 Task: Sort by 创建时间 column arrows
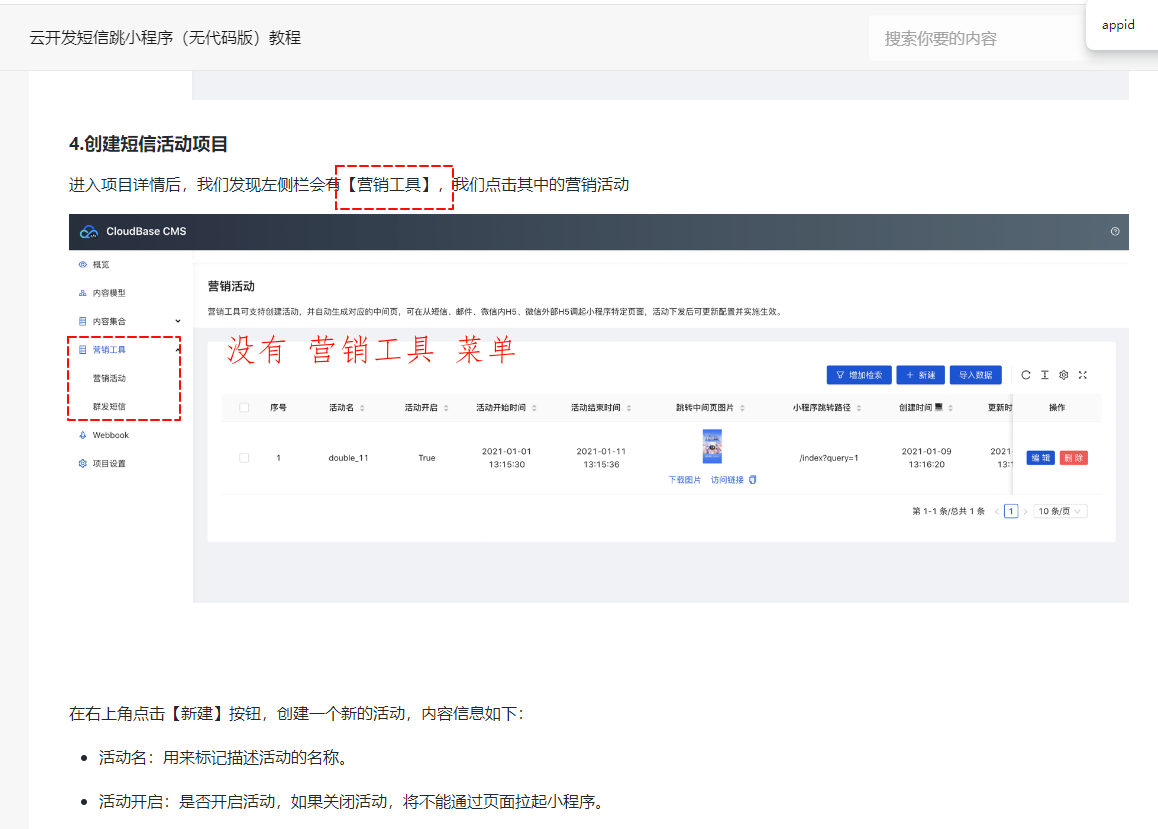coord(950,407)
